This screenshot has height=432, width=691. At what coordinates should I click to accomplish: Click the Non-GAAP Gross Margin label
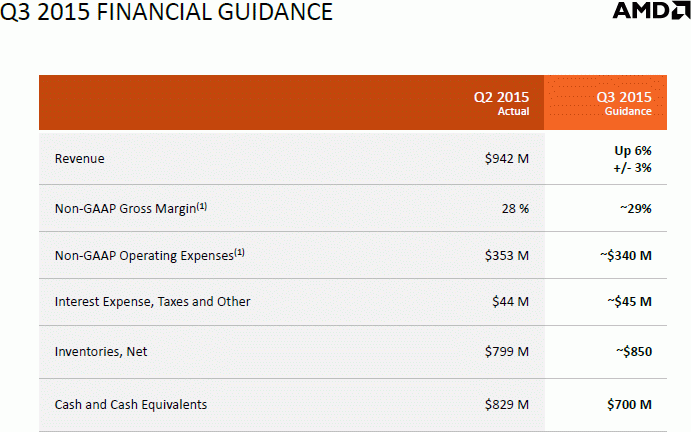coord(131,208)
